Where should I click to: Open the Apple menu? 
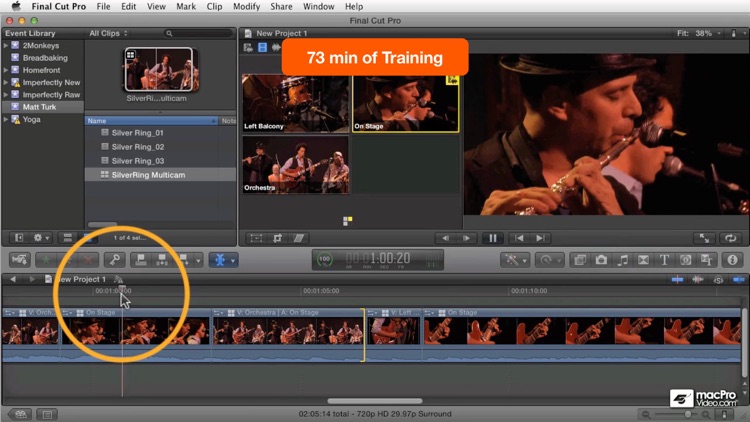(x=16, y=6)
